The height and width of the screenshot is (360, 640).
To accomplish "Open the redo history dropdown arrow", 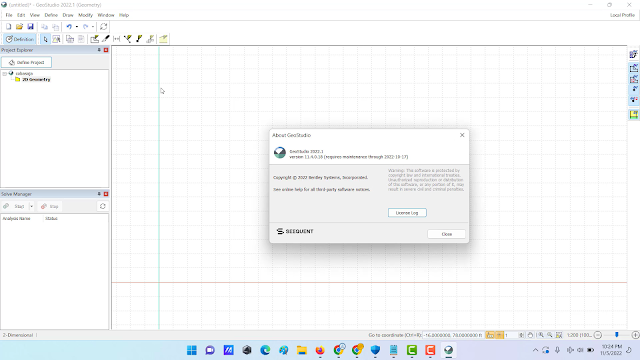I will [x=93, y=27].
